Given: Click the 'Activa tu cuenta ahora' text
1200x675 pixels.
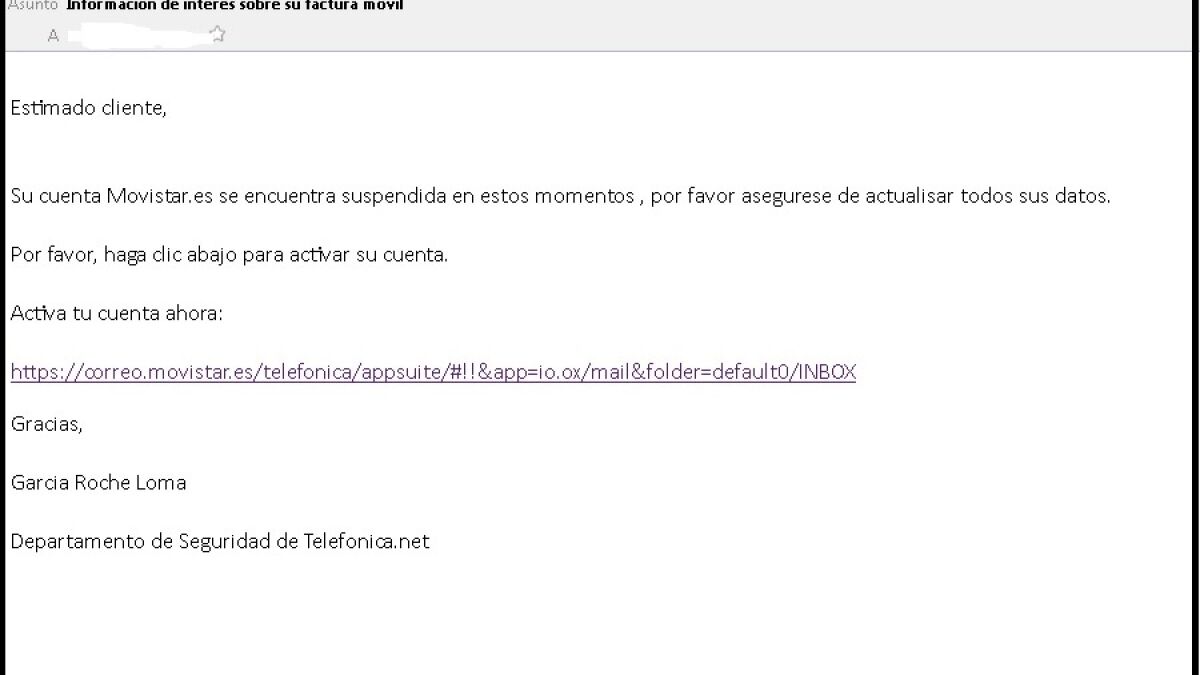Looking at the screenshot, I should click(x=116, y=313).
